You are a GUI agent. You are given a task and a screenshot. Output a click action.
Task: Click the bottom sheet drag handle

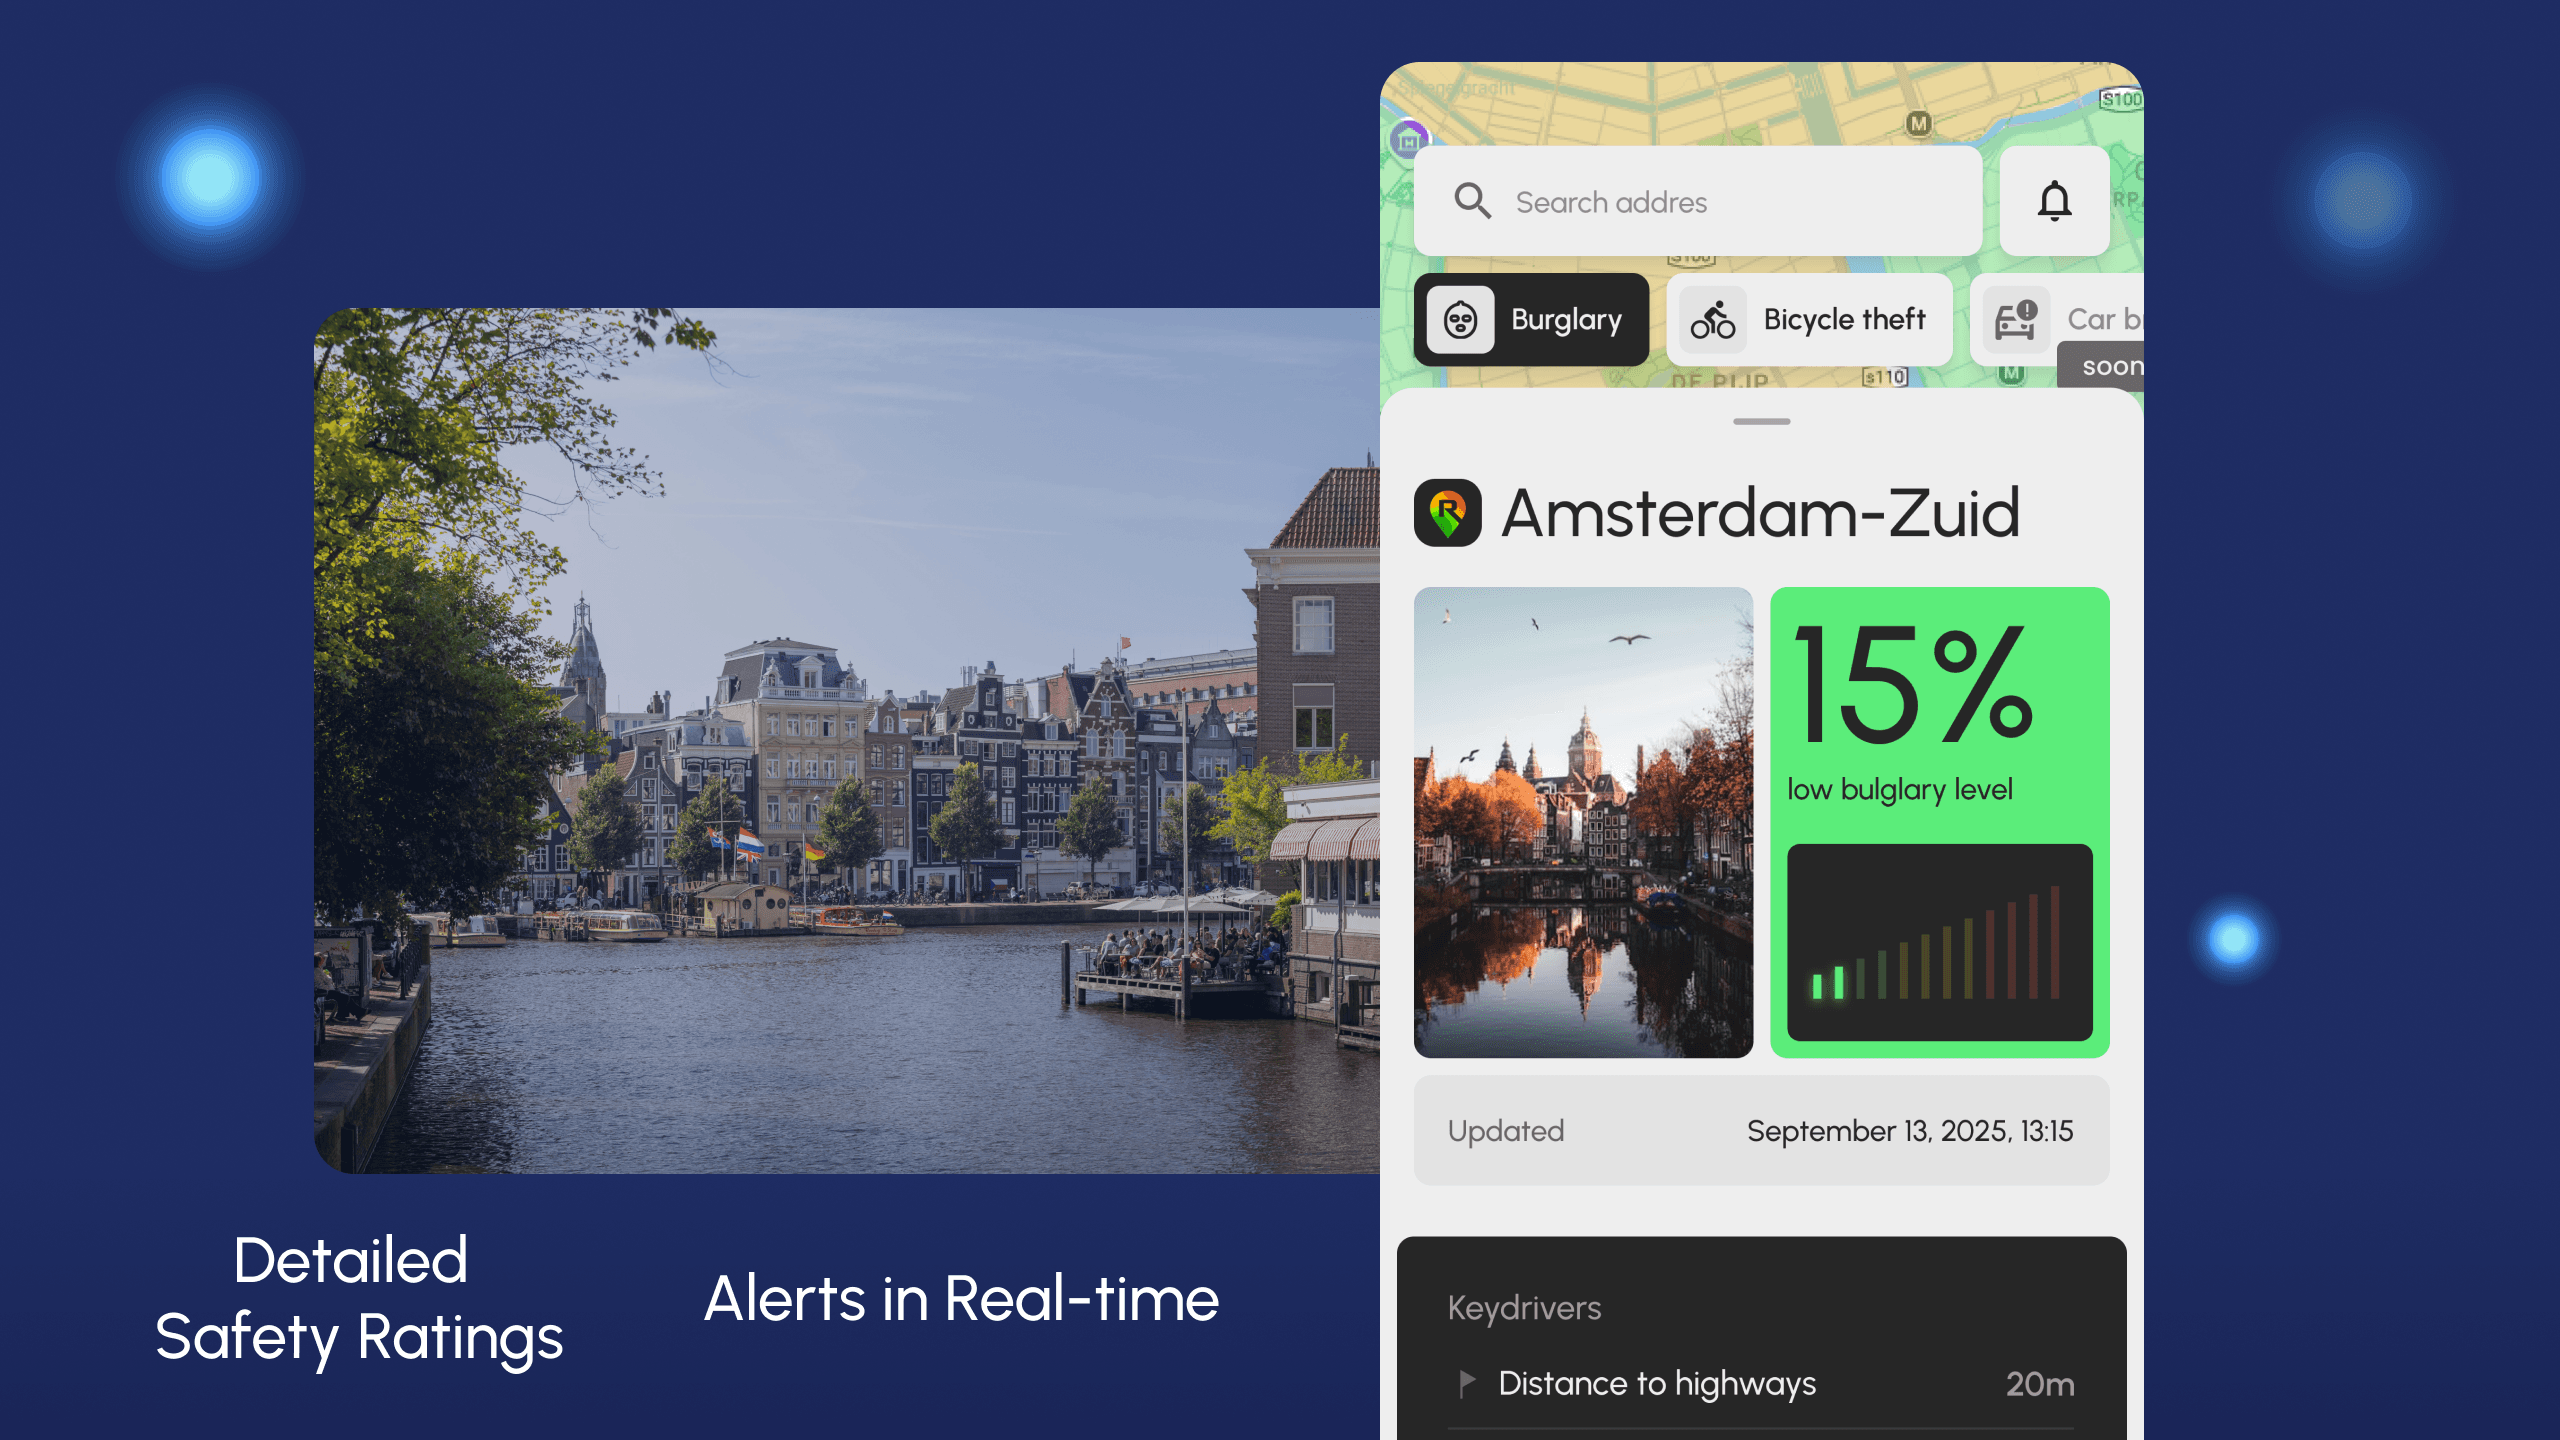click(x=1761, y=422)
